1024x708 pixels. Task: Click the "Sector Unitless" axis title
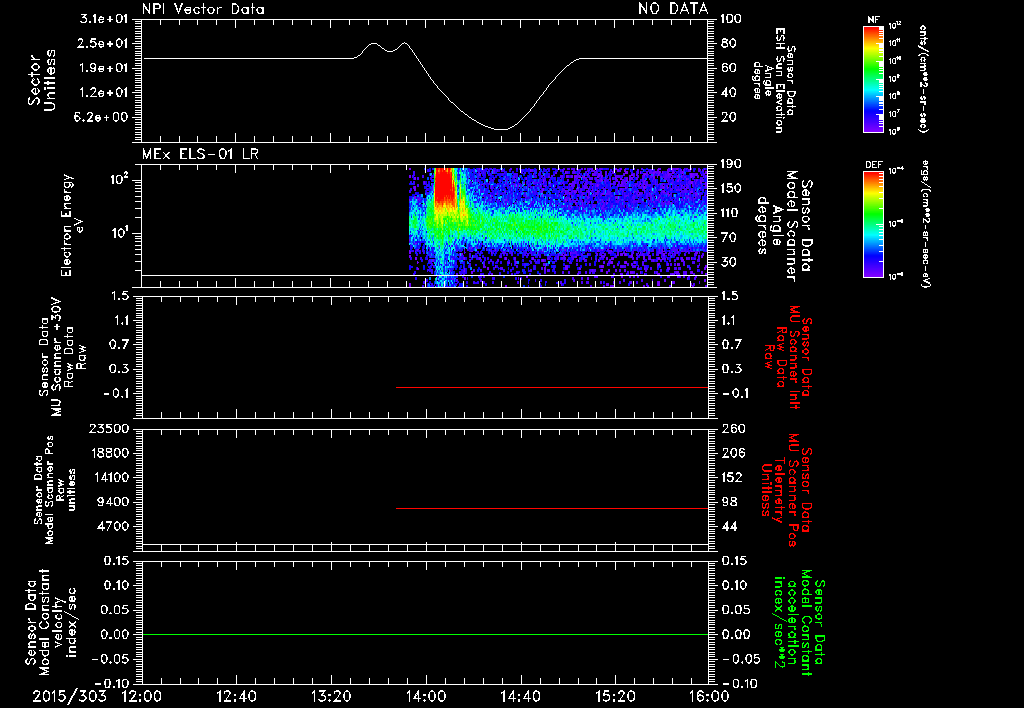click(41, 80)
